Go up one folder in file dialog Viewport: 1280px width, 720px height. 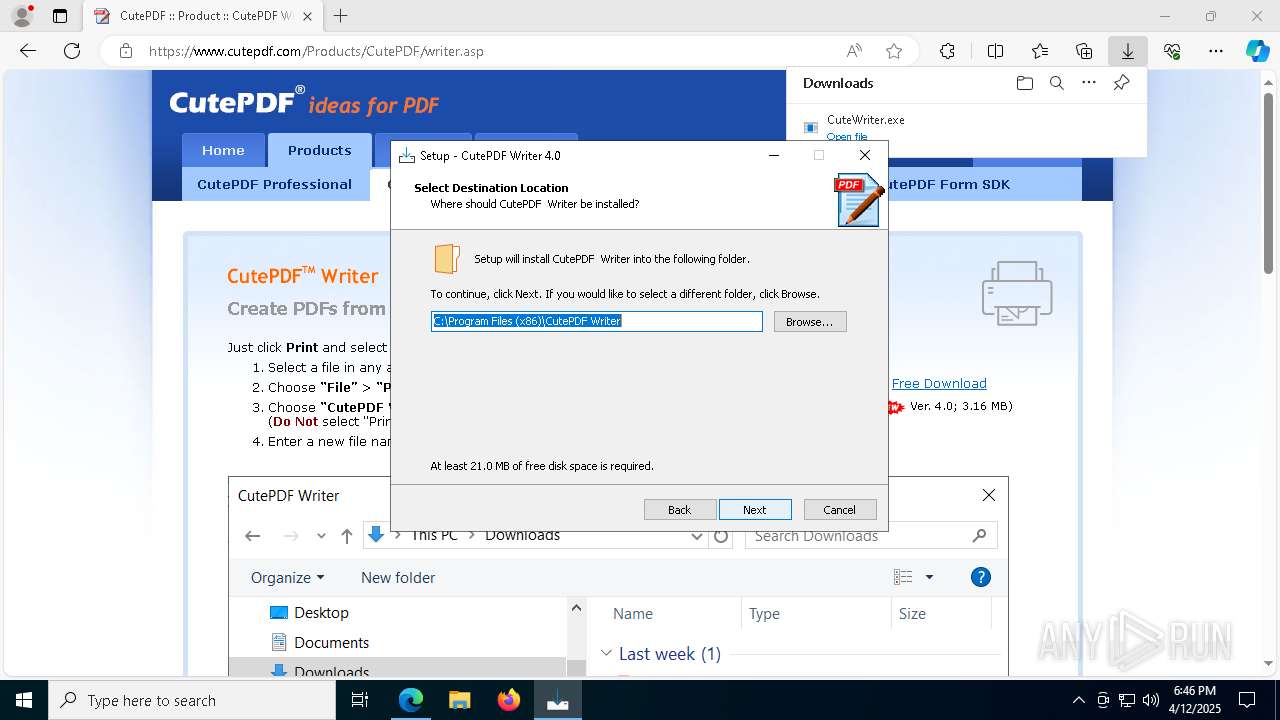point(347,536)
